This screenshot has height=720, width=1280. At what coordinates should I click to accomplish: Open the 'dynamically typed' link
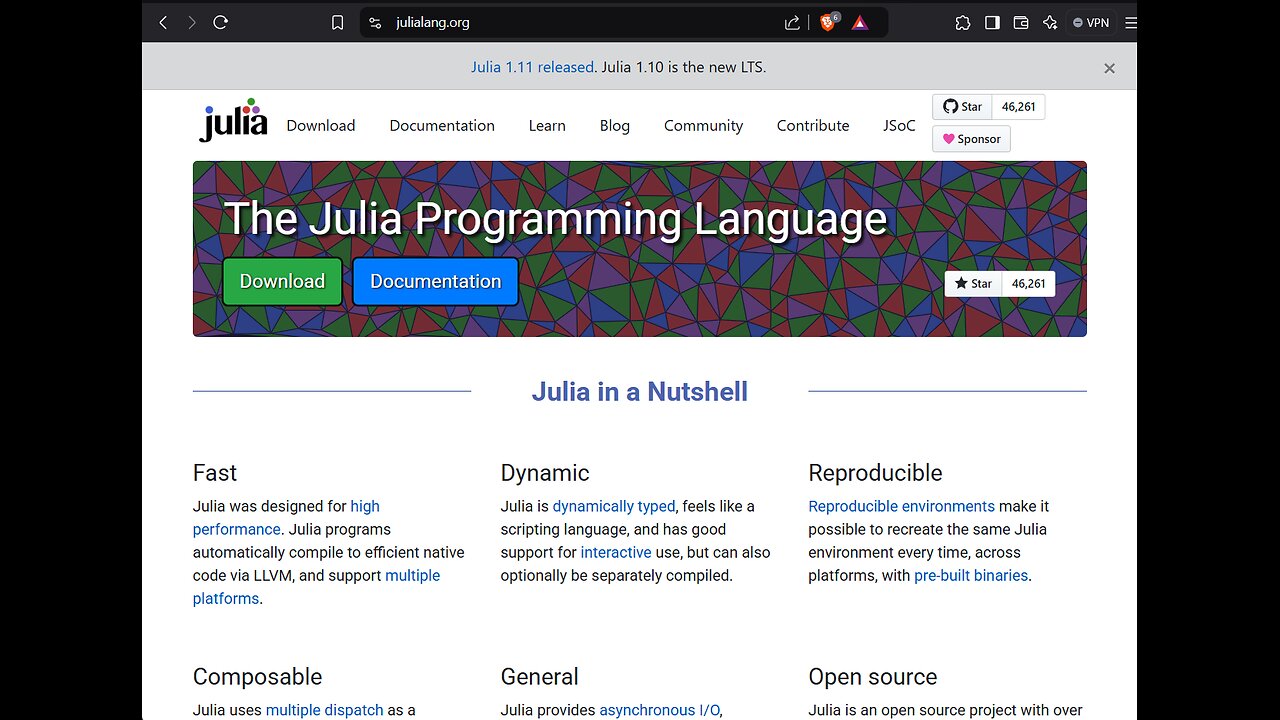point(614,506)
